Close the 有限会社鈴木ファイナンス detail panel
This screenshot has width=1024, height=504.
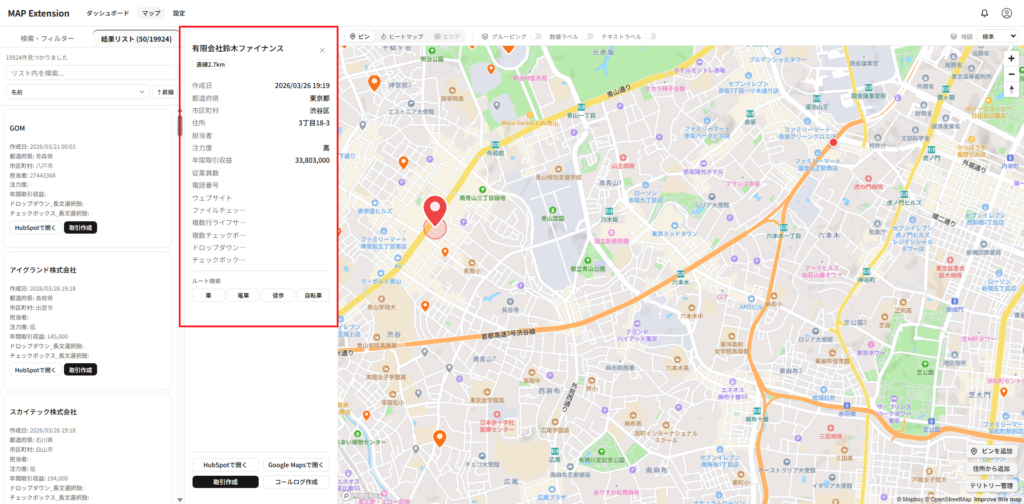coord(322,50)
